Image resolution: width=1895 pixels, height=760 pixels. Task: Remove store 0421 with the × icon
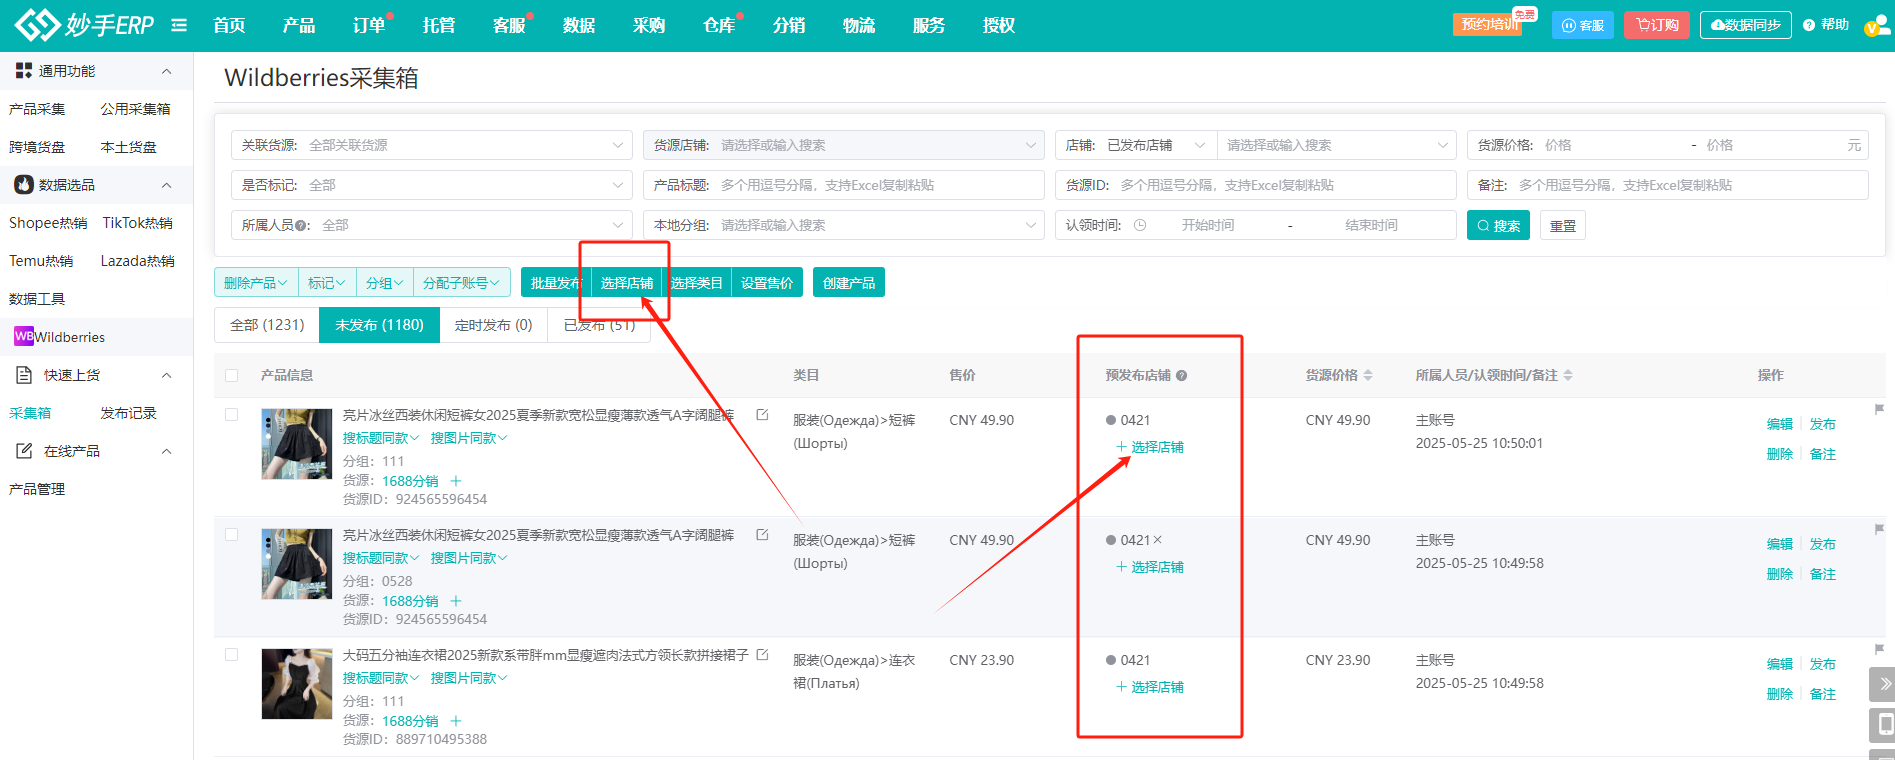pyautogui.click(x=1158, y=540)
